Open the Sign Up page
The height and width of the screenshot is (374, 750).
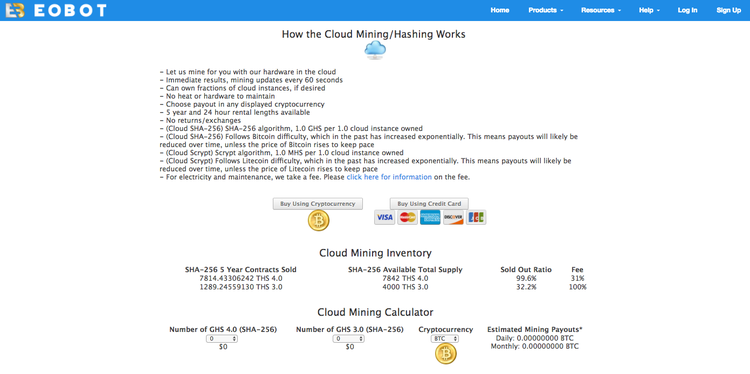point(728,10)
